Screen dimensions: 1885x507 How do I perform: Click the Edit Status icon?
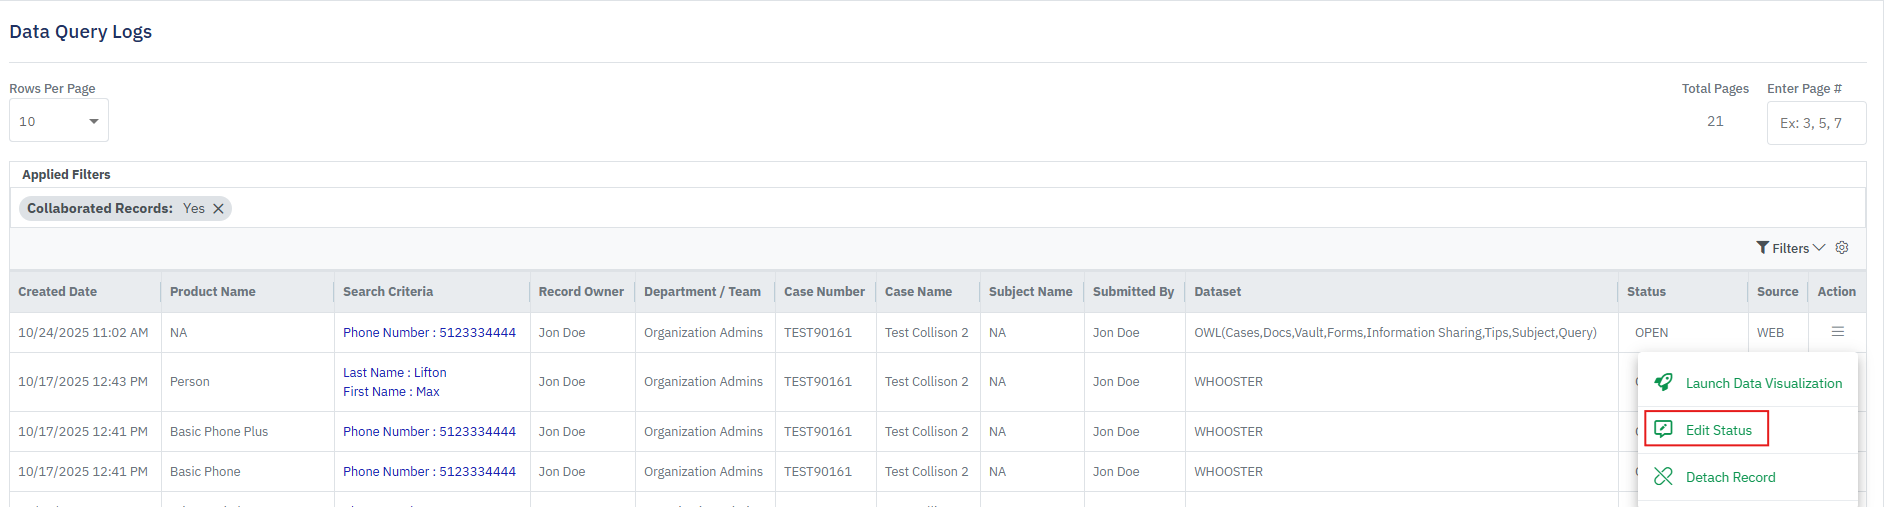click(1663, 430)
